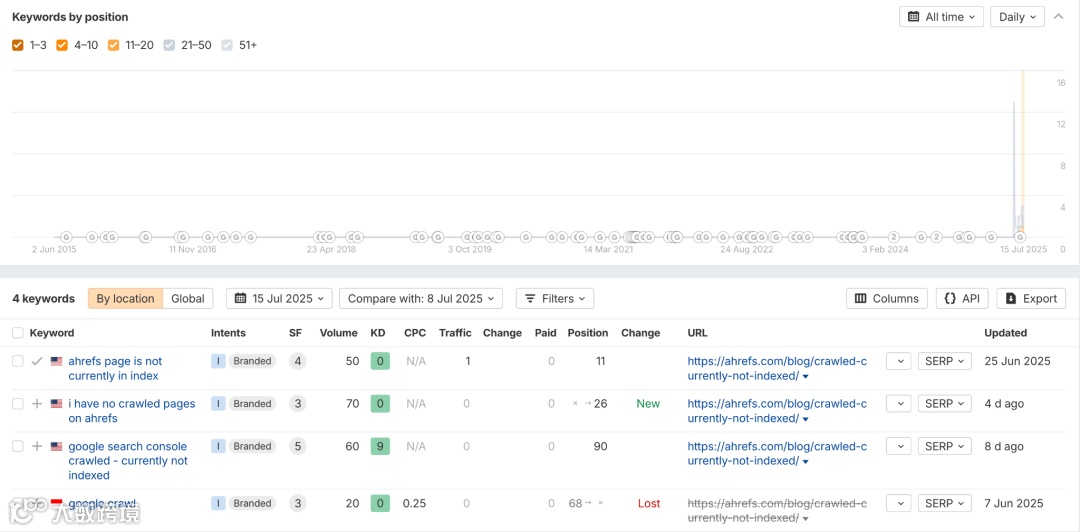Open keyword 'google search console crawled - currently not indexed'

pyautogui.click(x=128, y=461)
